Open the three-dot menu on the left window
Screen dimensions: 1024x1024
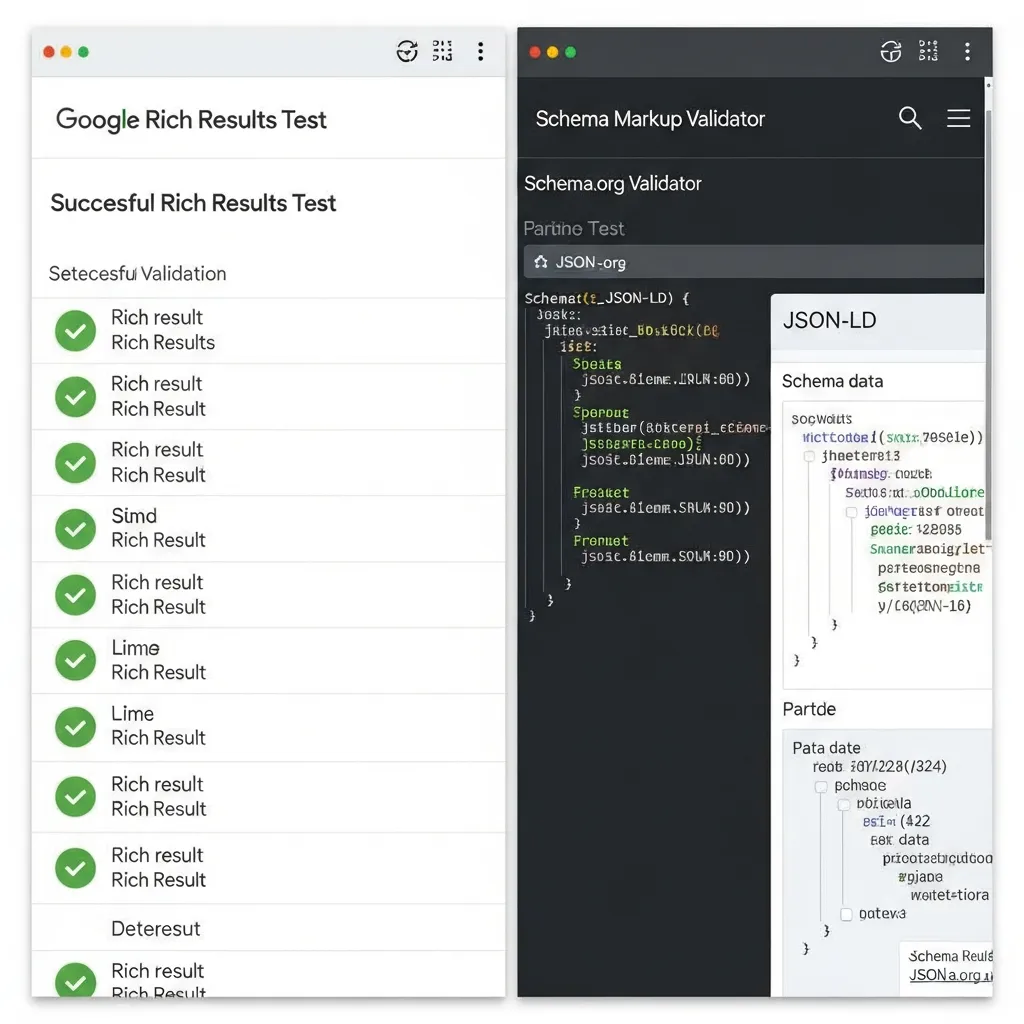[x=480, y=51]
